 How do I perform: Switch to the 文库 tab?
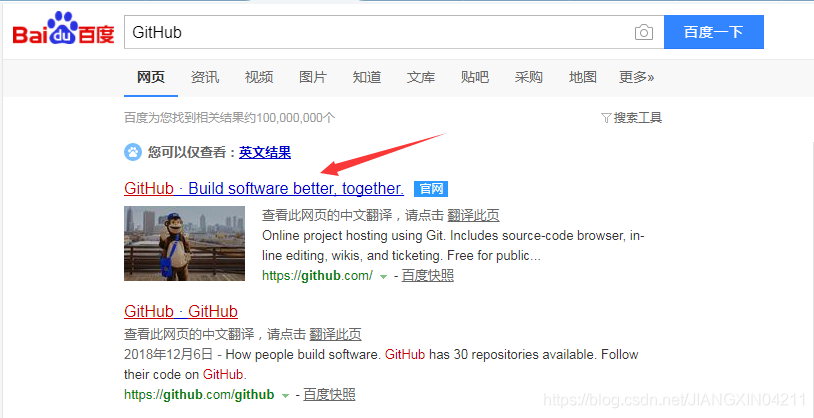pos(420,78)
